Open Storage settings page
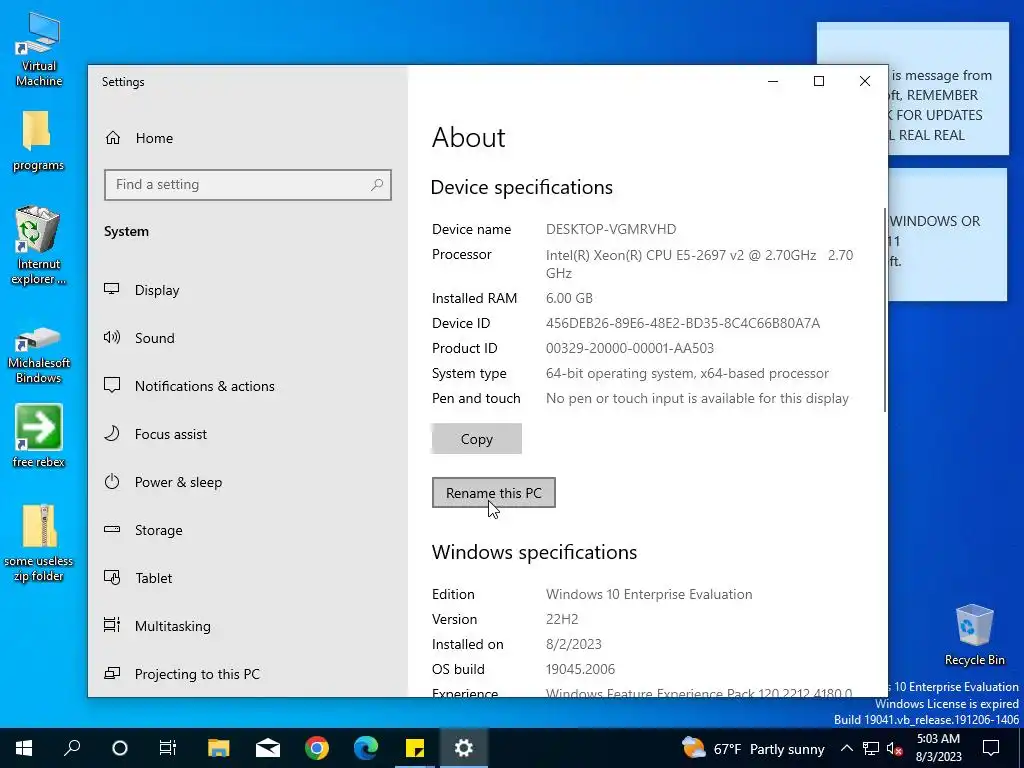Screen dimensions: 1024x768 [248, 530]
